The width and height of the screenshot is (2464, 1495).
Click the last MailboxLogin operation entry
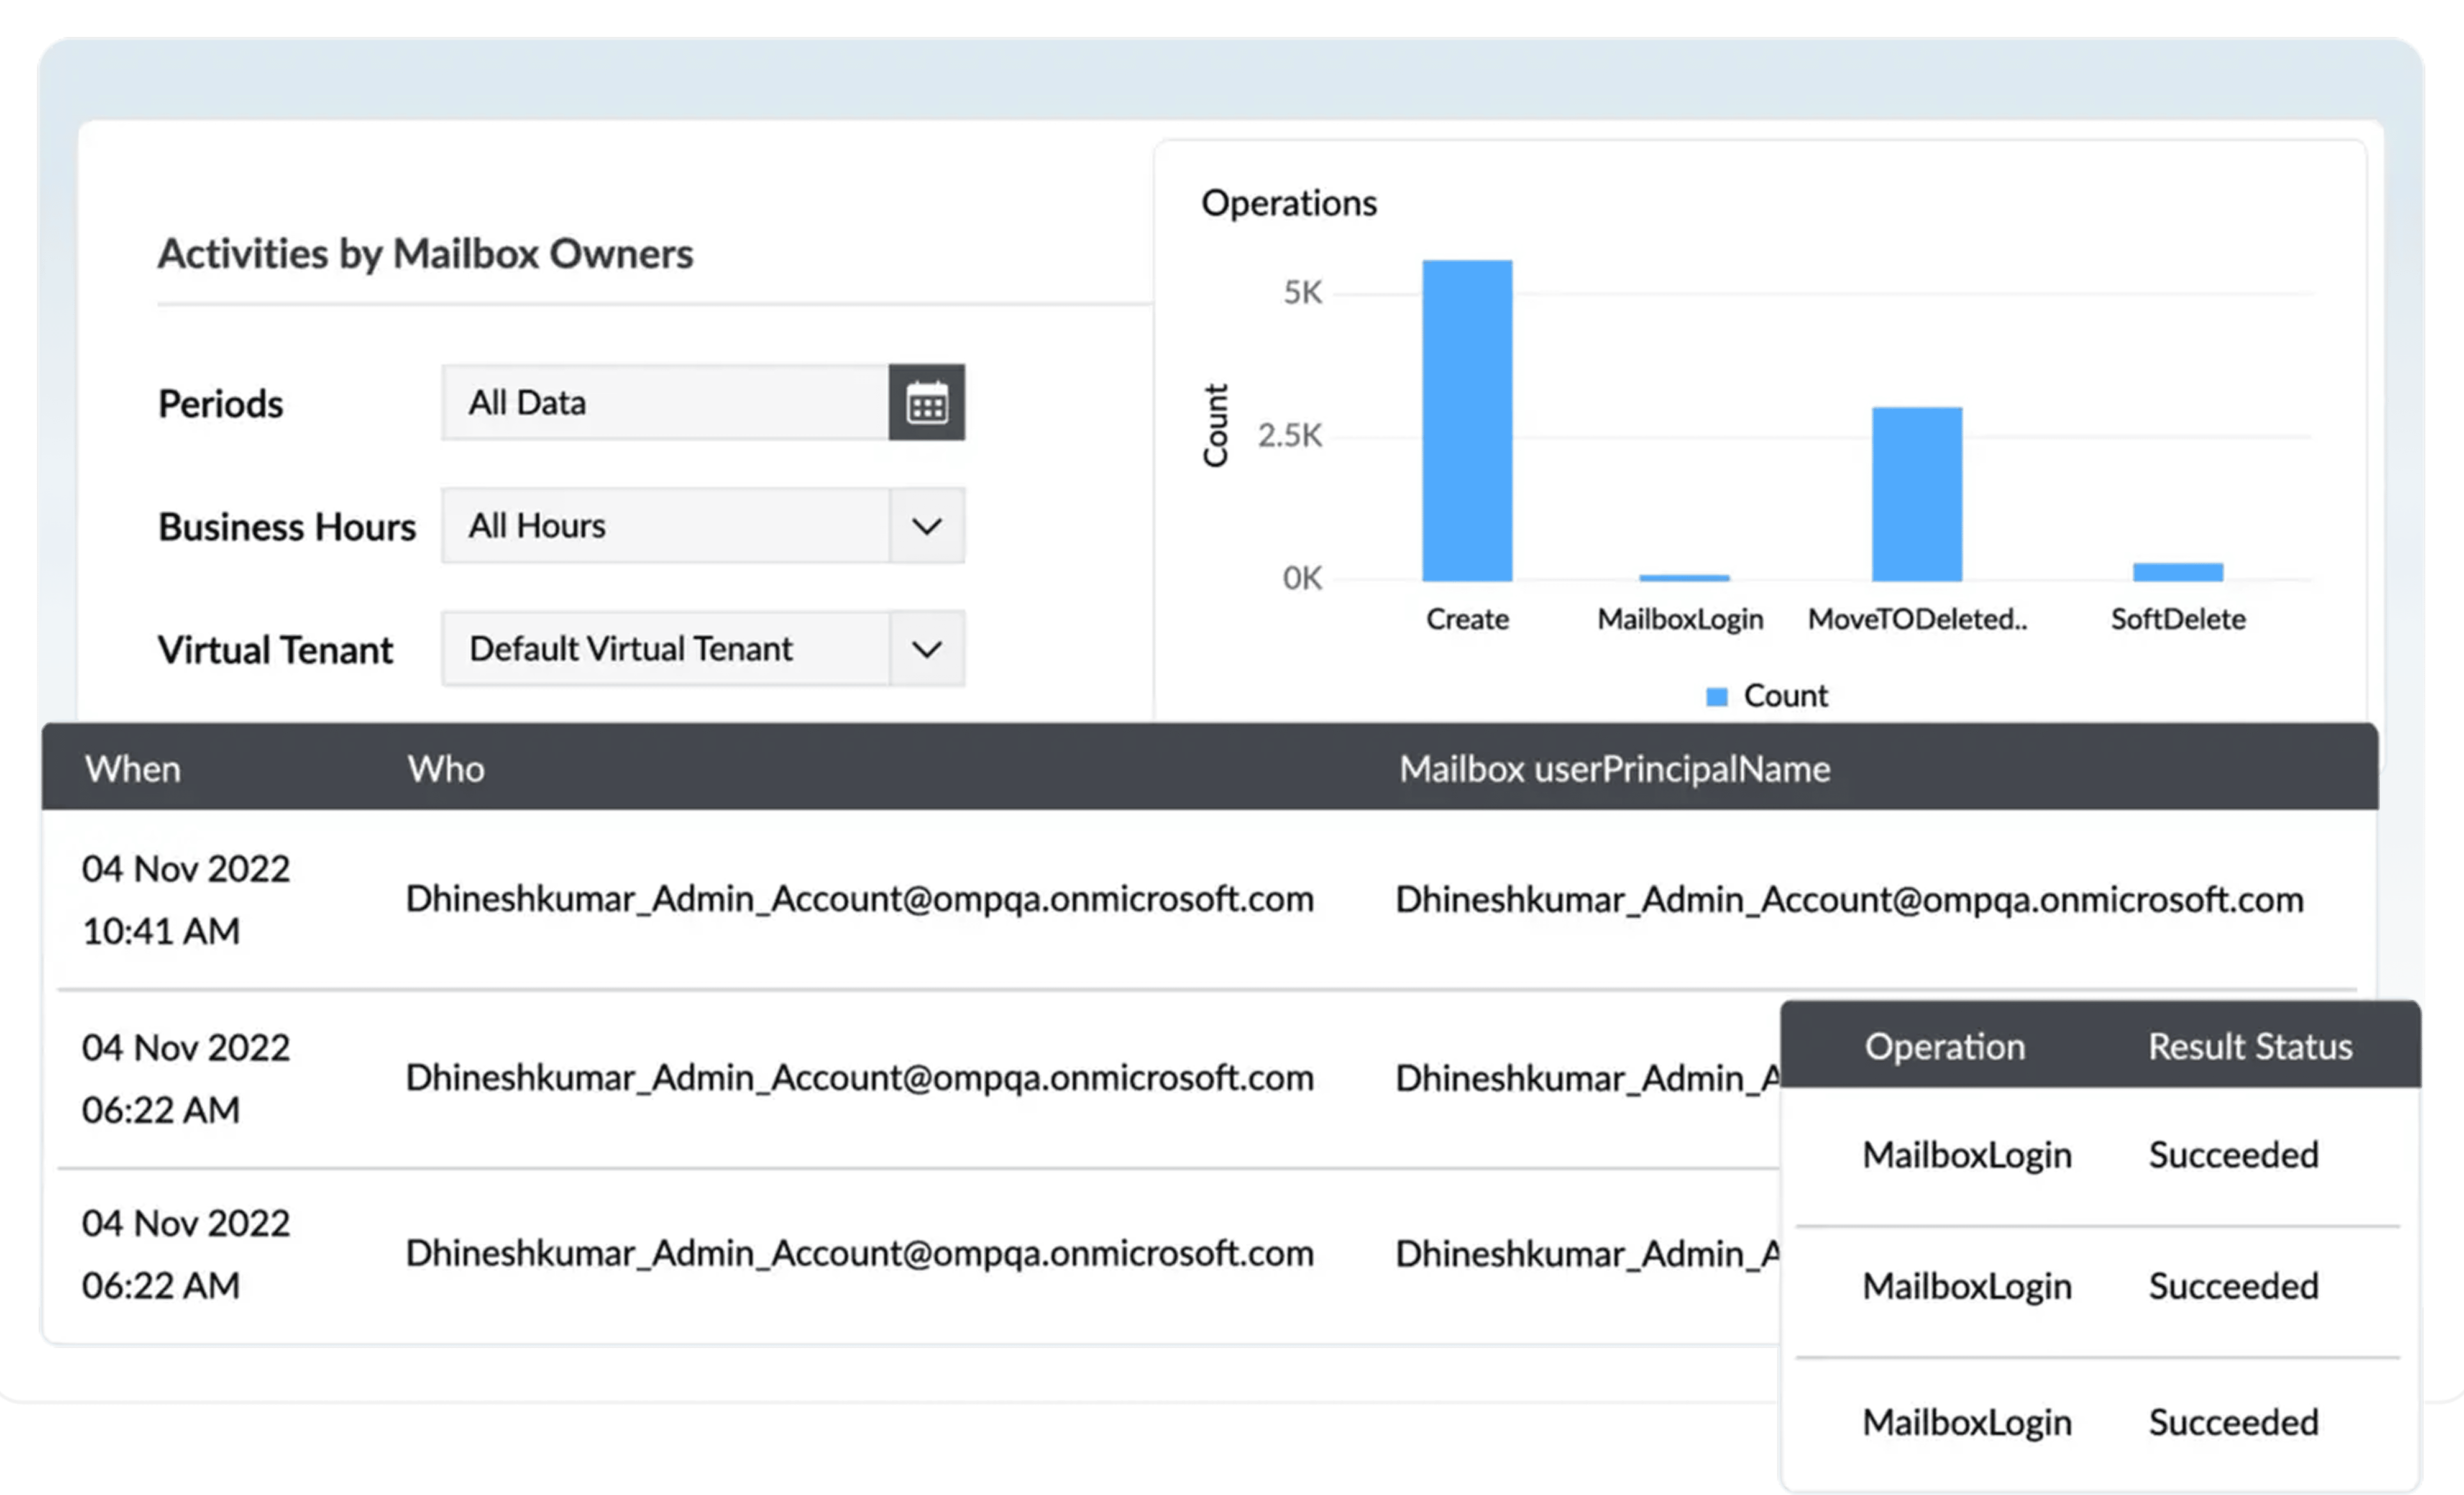click(1966, 1422)
